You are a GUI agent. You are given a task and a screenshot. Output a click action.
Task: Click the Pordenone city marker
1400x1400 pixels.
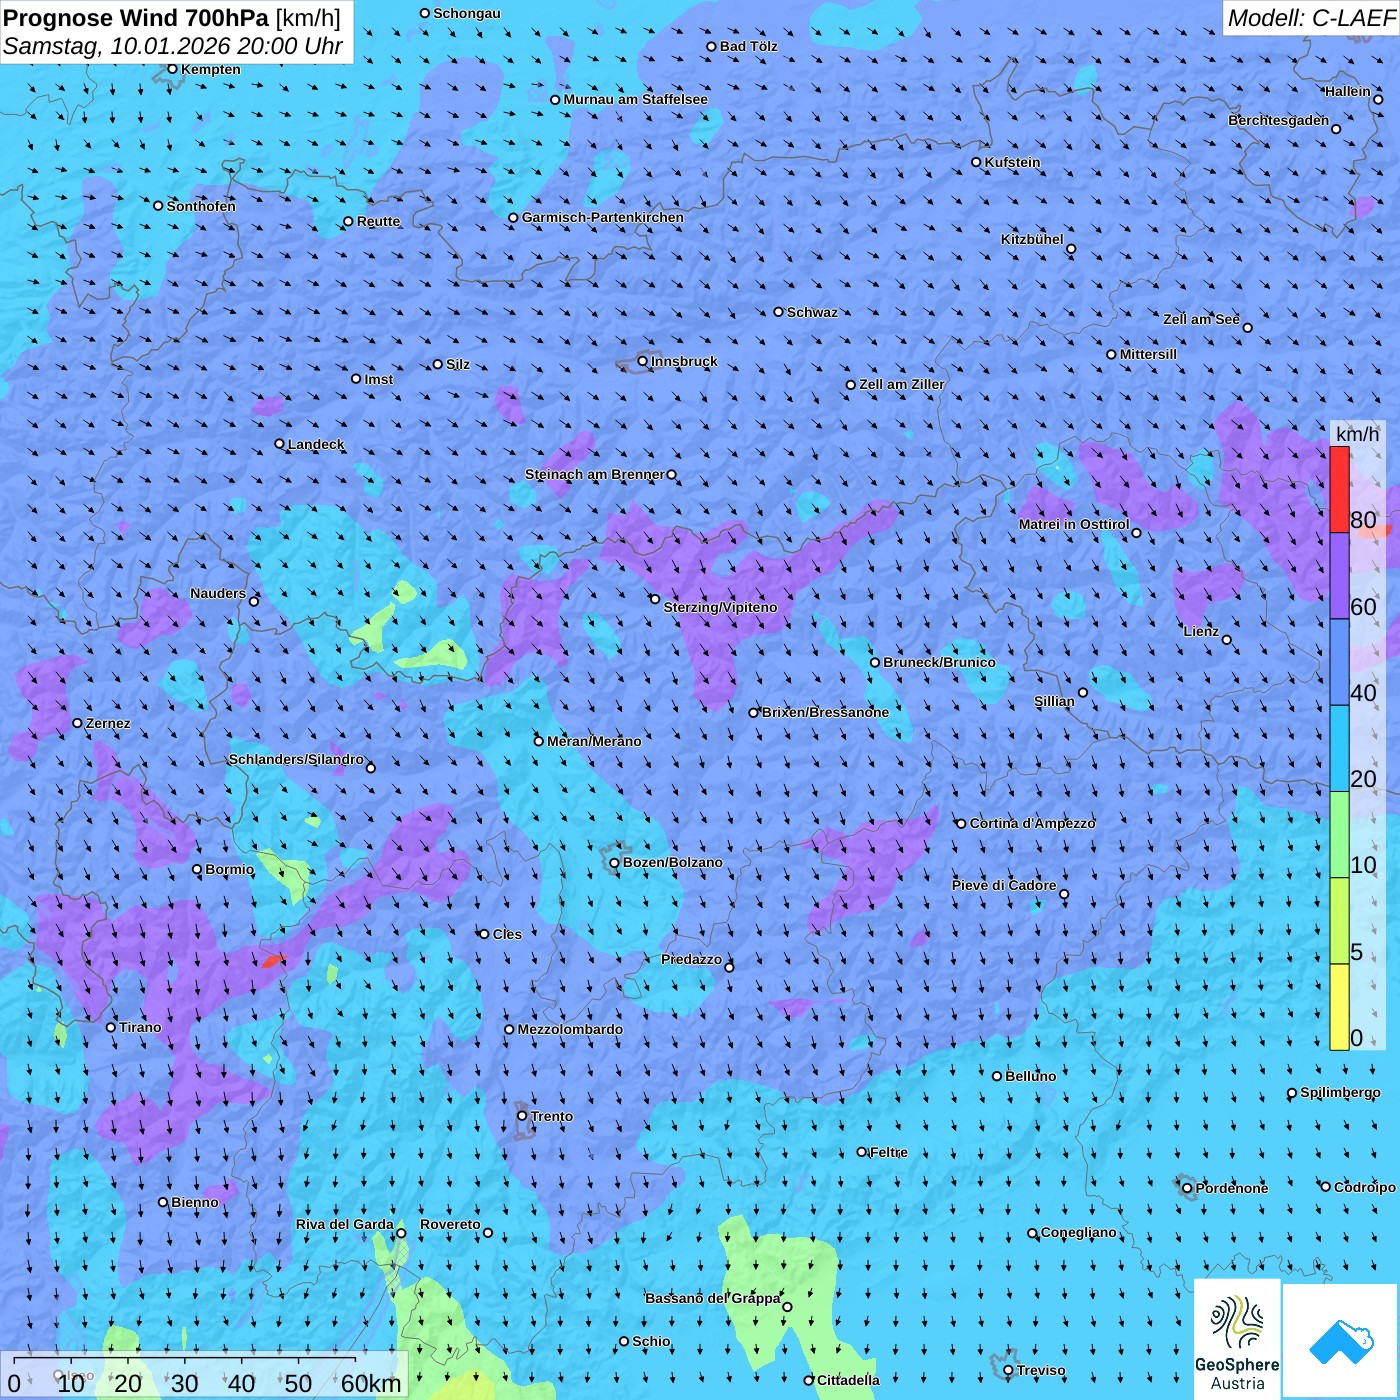pyautogui.click(x=1187, y=1188)
